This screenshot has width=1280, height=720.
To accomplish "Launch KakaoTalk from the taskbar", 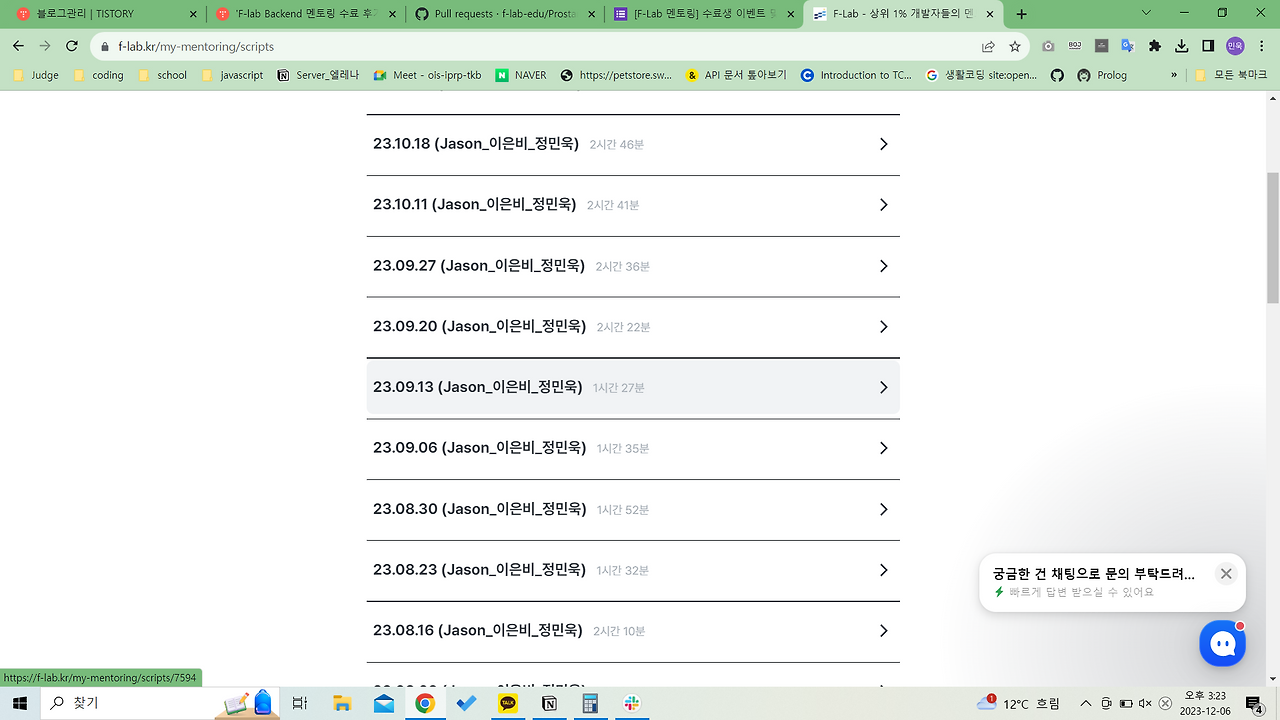I will [508, 704].
